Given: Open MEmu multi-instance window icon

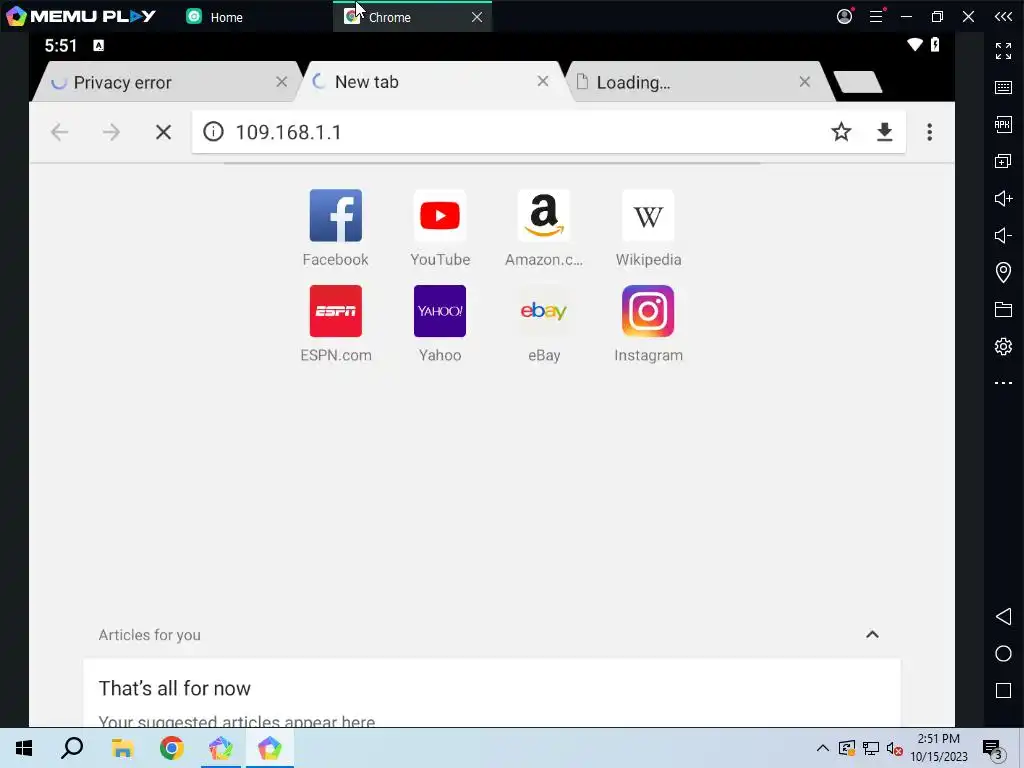Looking at the screenshot, I should tap(1003, 161).
